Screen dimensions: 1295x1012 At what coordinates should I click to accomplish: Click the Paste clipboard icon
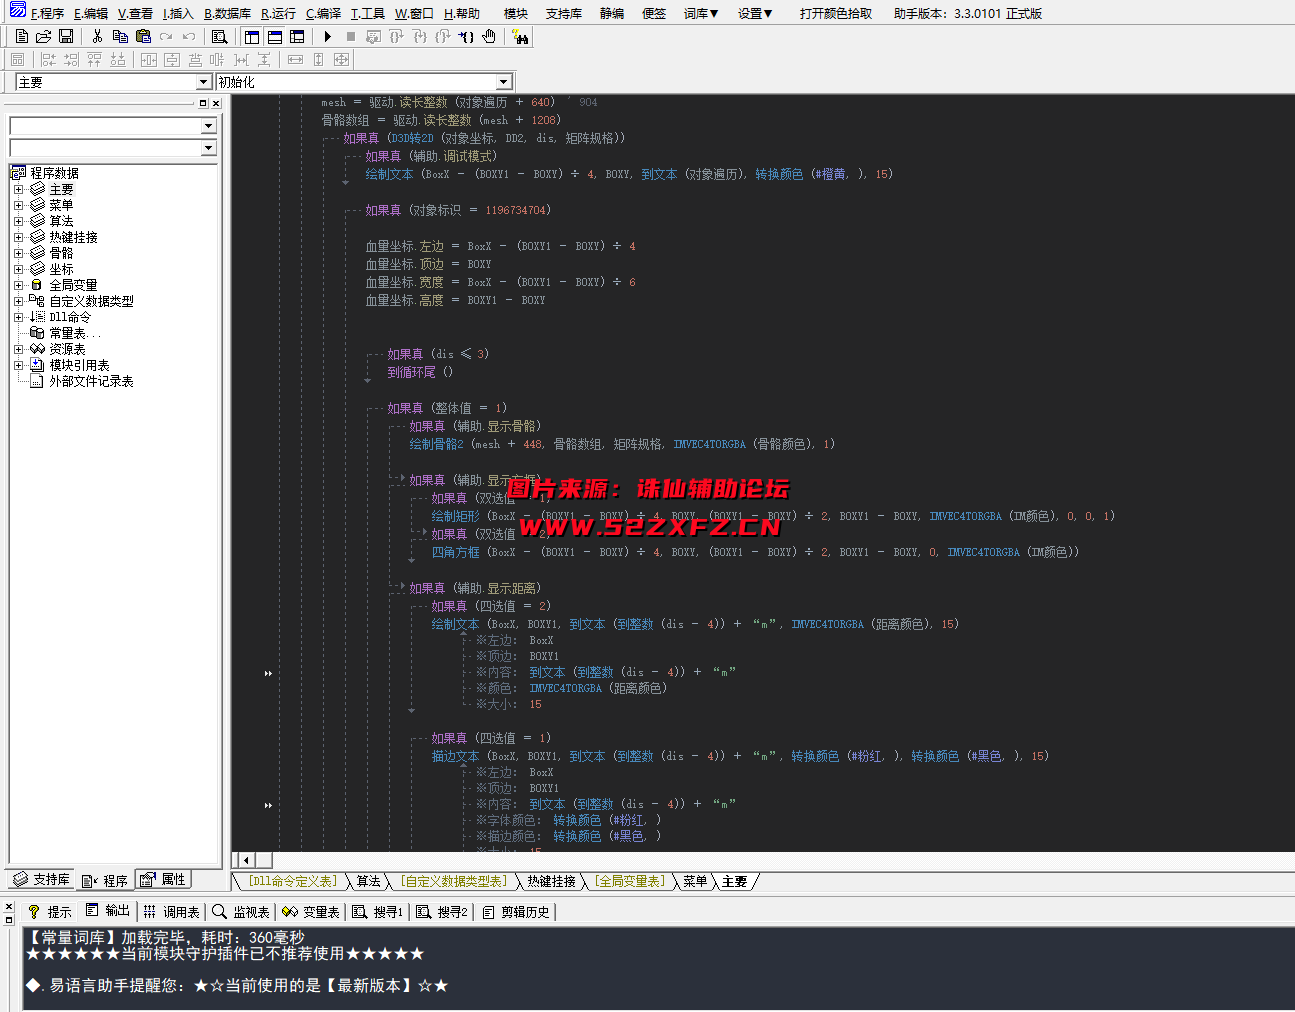(143, 37)
